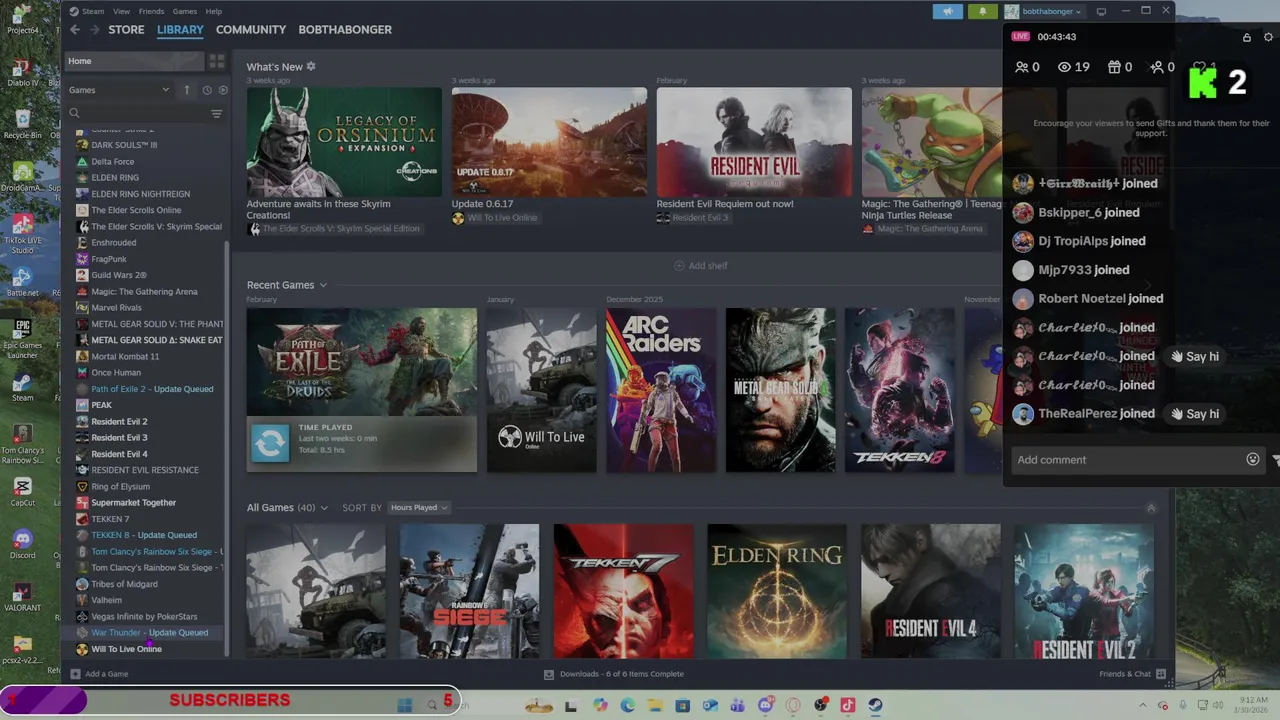Screen dimensions: 1280x720
Task: Open the Discord desktop shortcut
Action: 22,545
